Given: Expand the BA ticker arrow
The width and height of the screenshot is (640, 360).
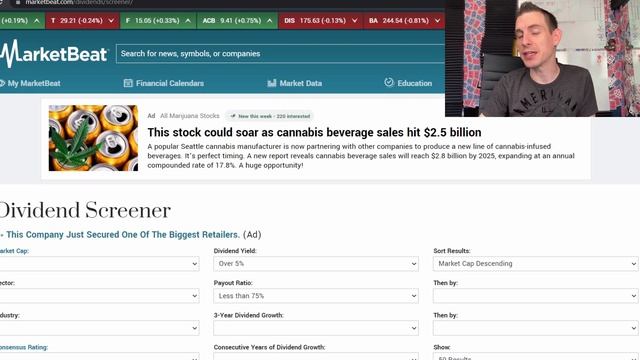Looking at the screenshot, I should tap(437, 20).
